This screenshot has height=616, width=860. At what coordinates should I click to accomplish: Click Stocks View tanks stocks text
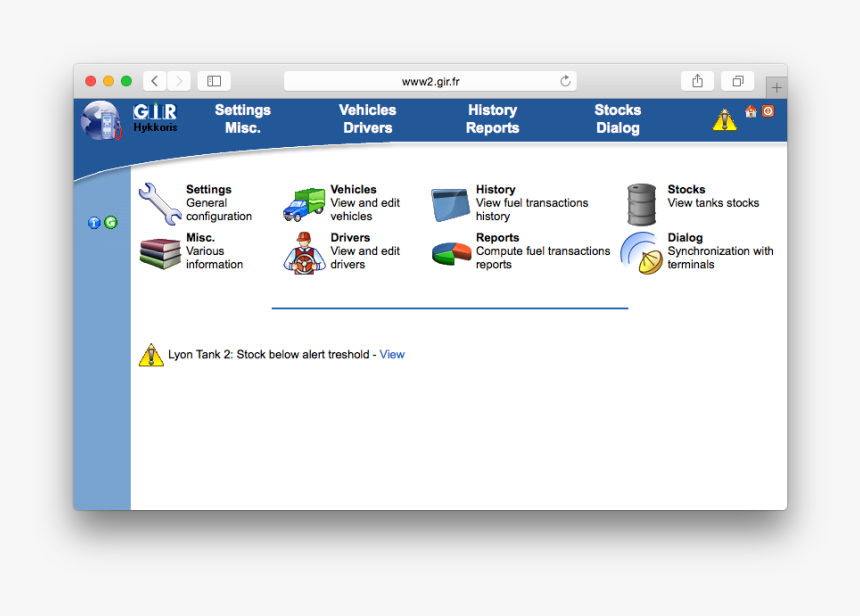coord(714,196)
